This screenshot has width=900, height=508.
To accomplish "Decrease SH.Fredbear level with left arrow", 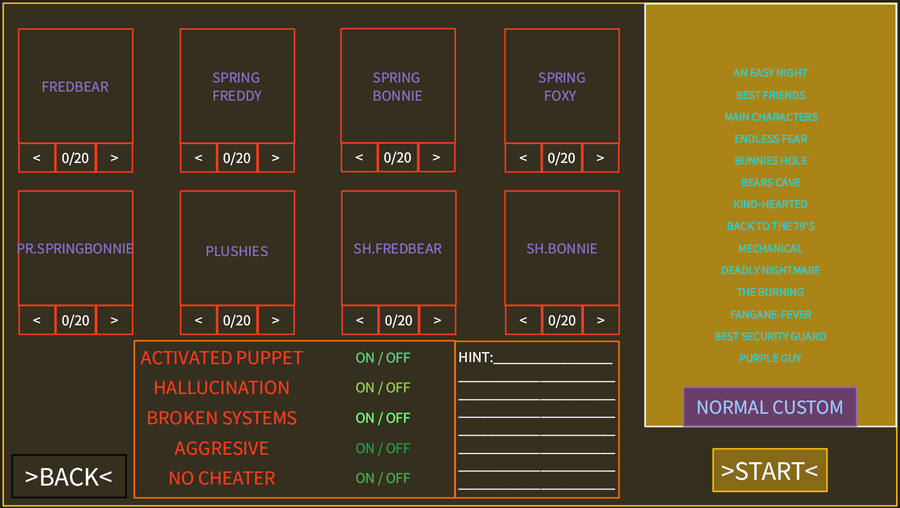I will coord(360,320).
